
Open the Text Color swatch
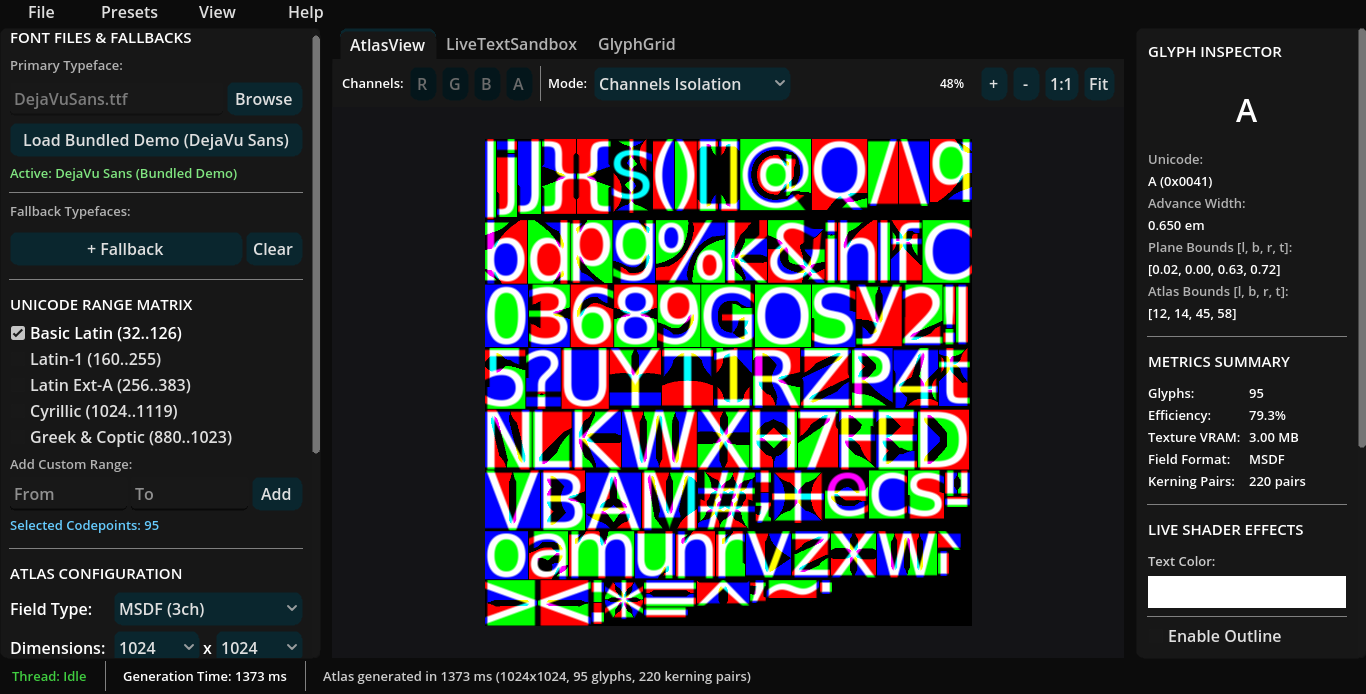coord(1246,592)
